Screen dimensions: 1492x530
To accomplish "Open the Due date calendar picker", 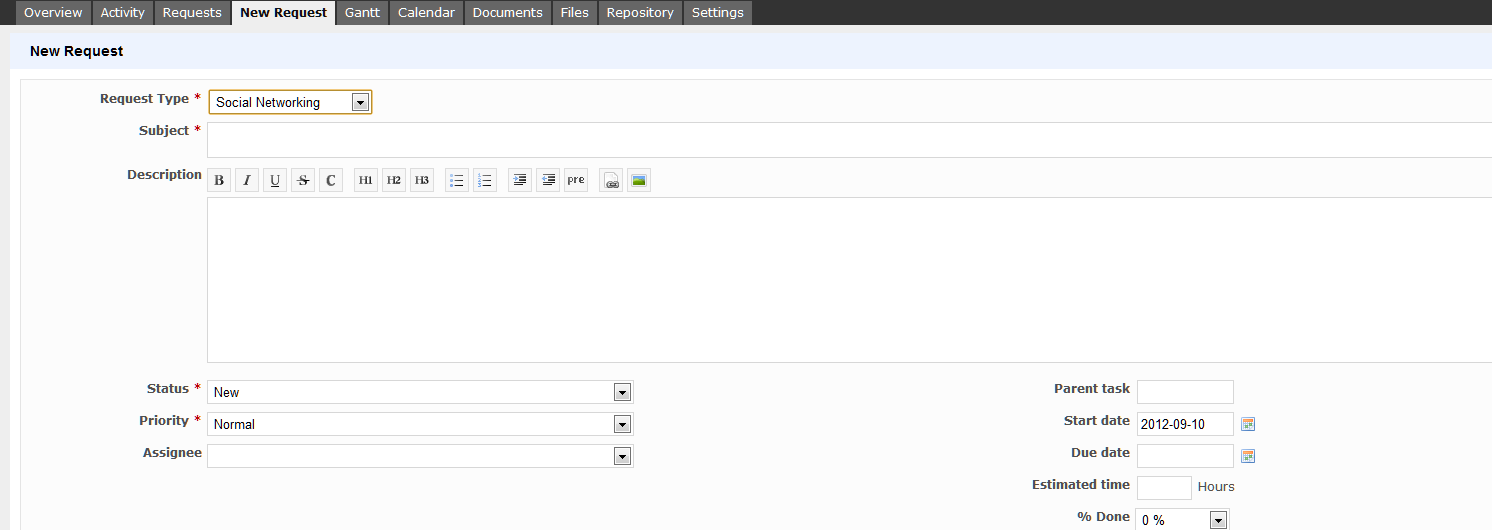I will click(x=1248, y=456).
